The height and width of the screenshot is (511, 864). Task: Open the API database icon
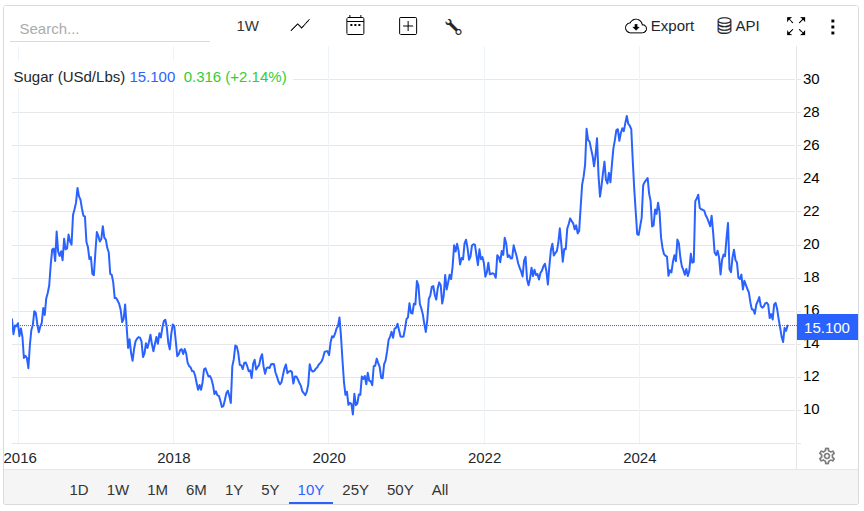[x=738, y=26]
